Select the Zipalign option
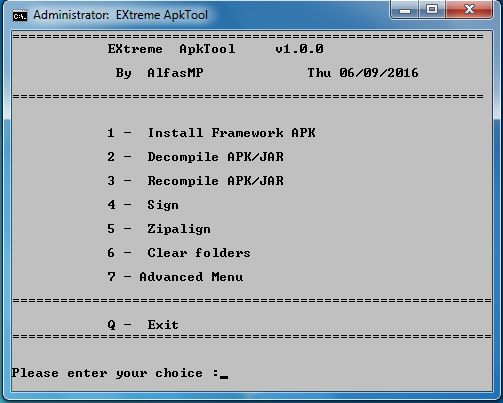 159,229
